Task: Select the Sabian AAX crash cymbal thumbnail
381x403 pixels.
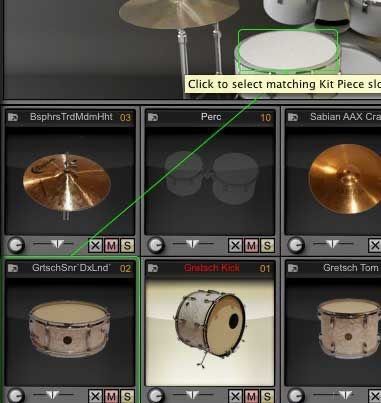Action: click(345, 179)
